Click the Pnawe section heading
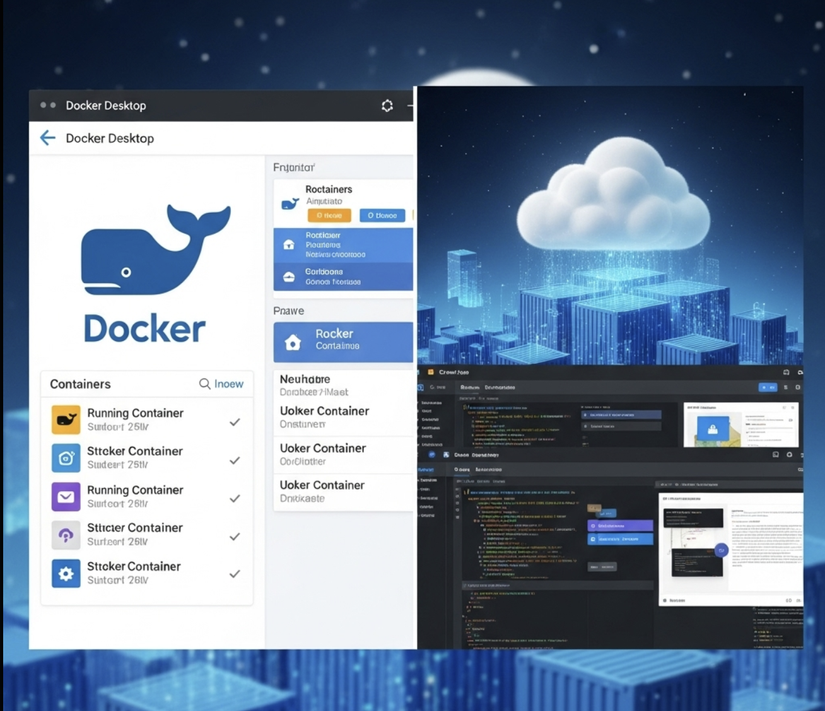825x711 pixels. pyautogui.click(x=288, y=311)
